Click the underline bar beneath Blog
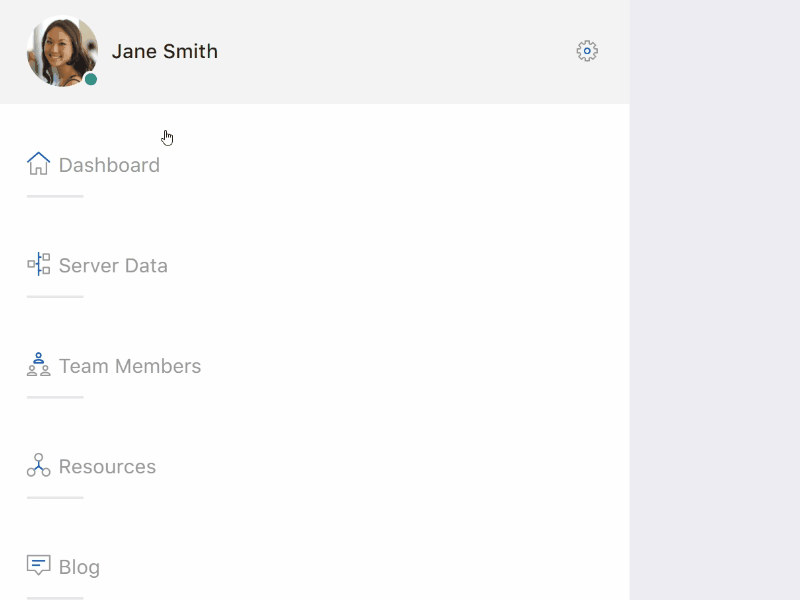 pos(55,597)
